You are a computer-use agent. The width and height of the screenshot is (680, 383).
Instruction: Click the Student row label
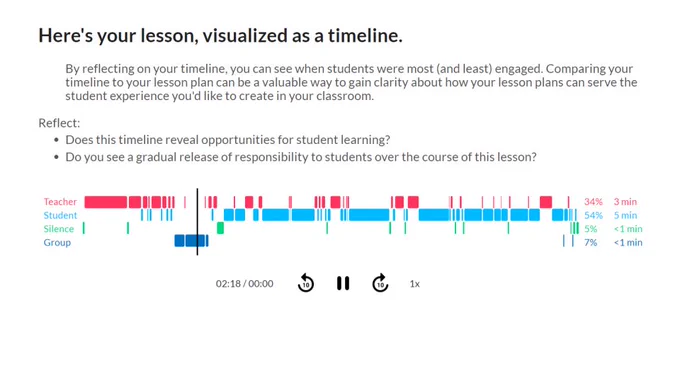[x=60, y=215]
